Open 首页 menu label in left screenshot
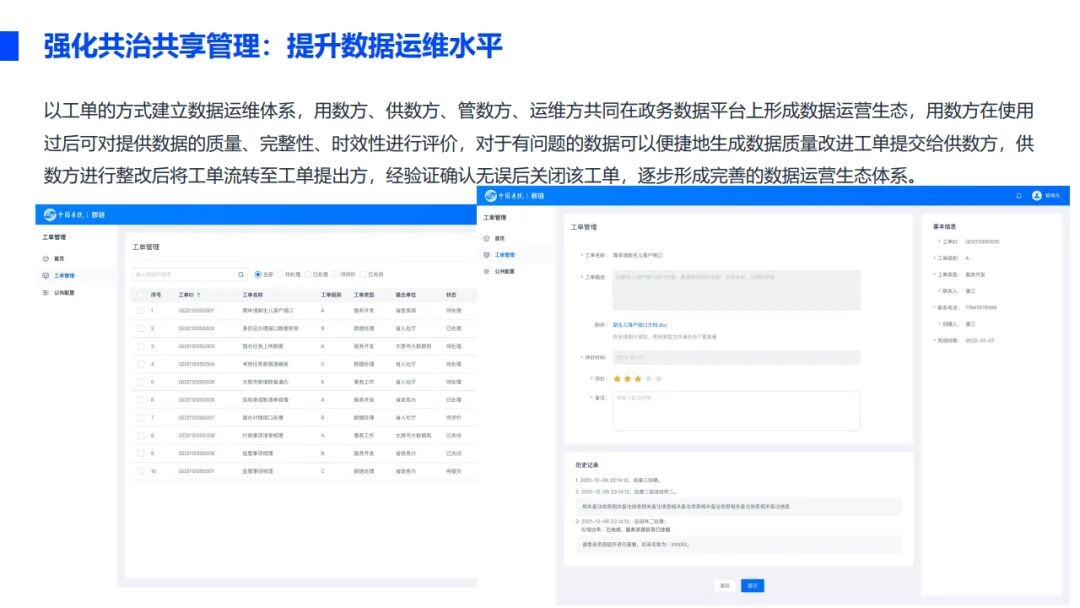 [x=59, y=259]
